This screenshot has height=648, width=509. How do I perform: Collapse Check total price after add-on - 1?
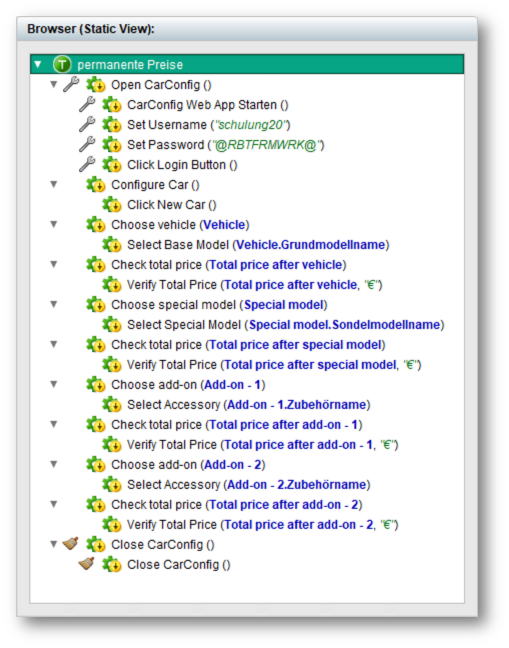tap(54, 424)
